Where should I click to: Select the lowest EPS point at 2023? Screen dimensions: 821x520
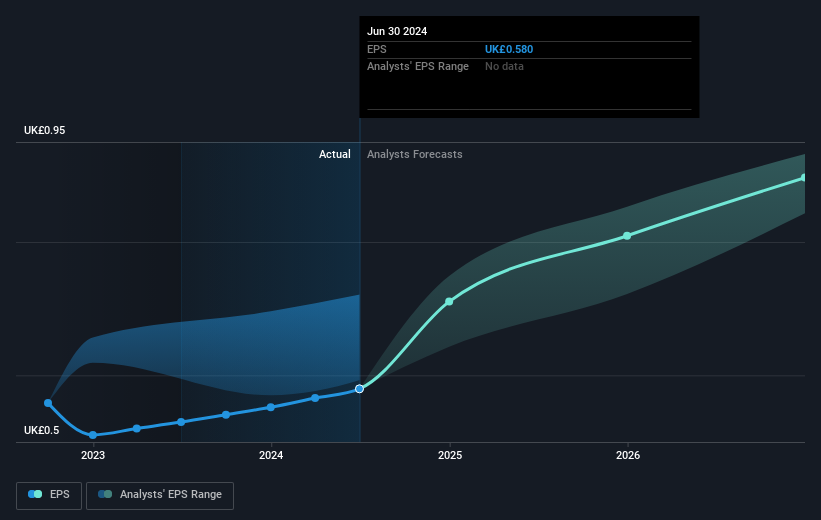point(93,435)
